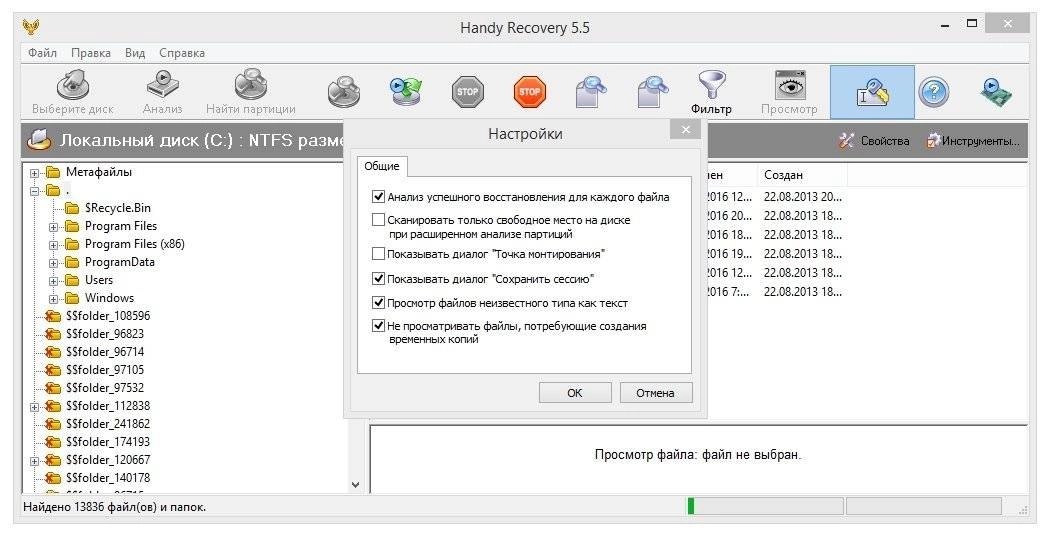Viewport: 1054px width, 543px height.
Task: Click the Выберите диск toolbar icon
Action: click(73, 86)
